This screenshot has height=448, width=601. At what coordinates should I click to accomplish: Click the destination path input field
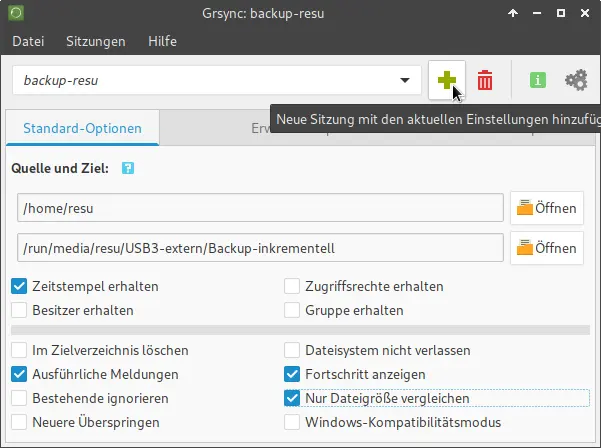(260, 247)
